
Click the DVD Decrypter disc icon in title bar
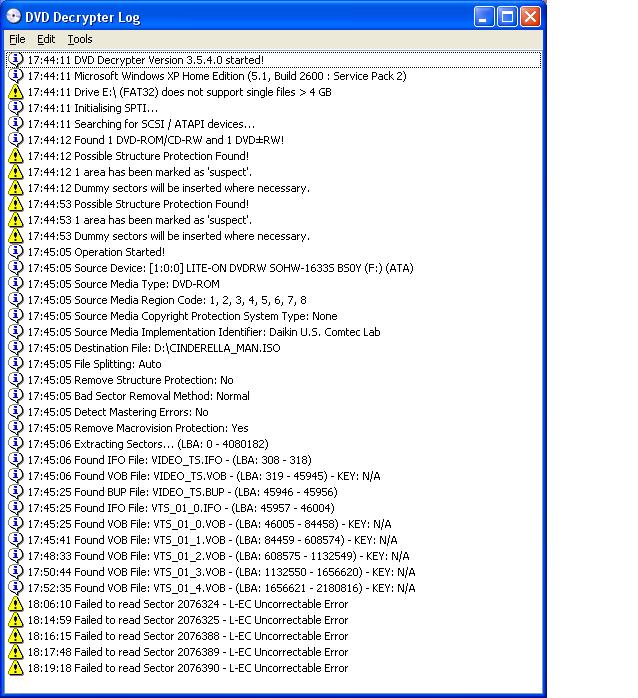[x=14, y=16]
